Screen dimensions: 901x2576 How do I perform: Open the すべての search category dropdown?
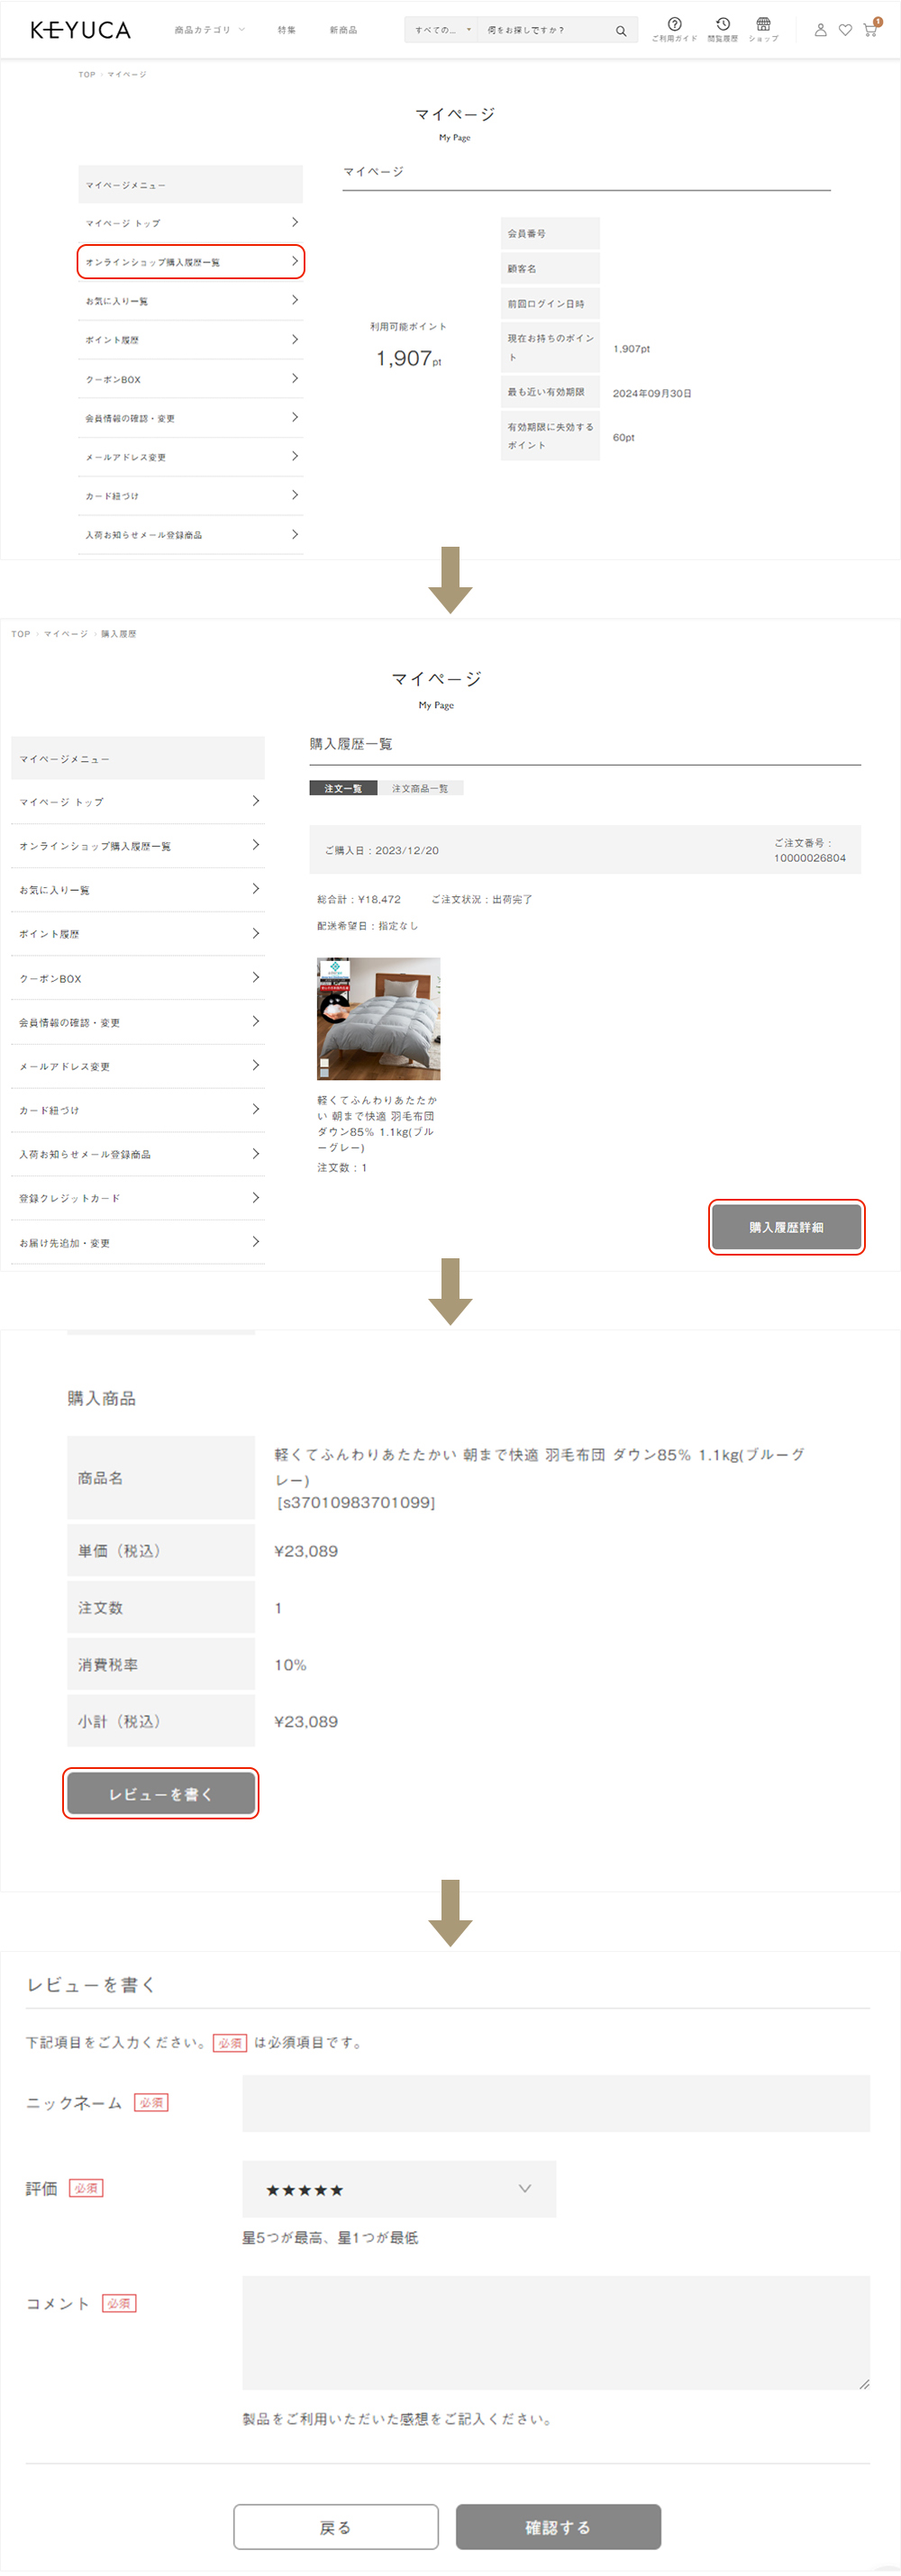pyautogui.click(x=441, y=30)
